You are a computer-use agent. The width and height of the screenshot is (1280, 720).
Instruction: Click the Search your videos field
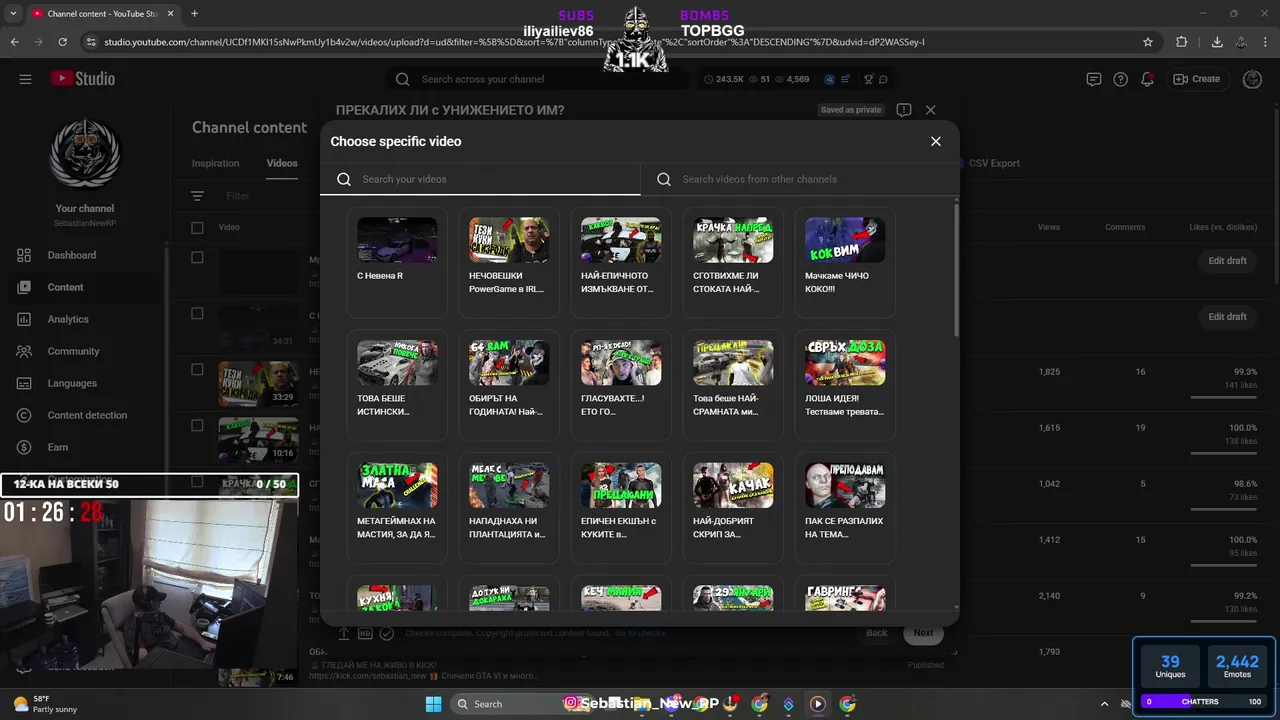pyautogui.click(x=480, y=179)
